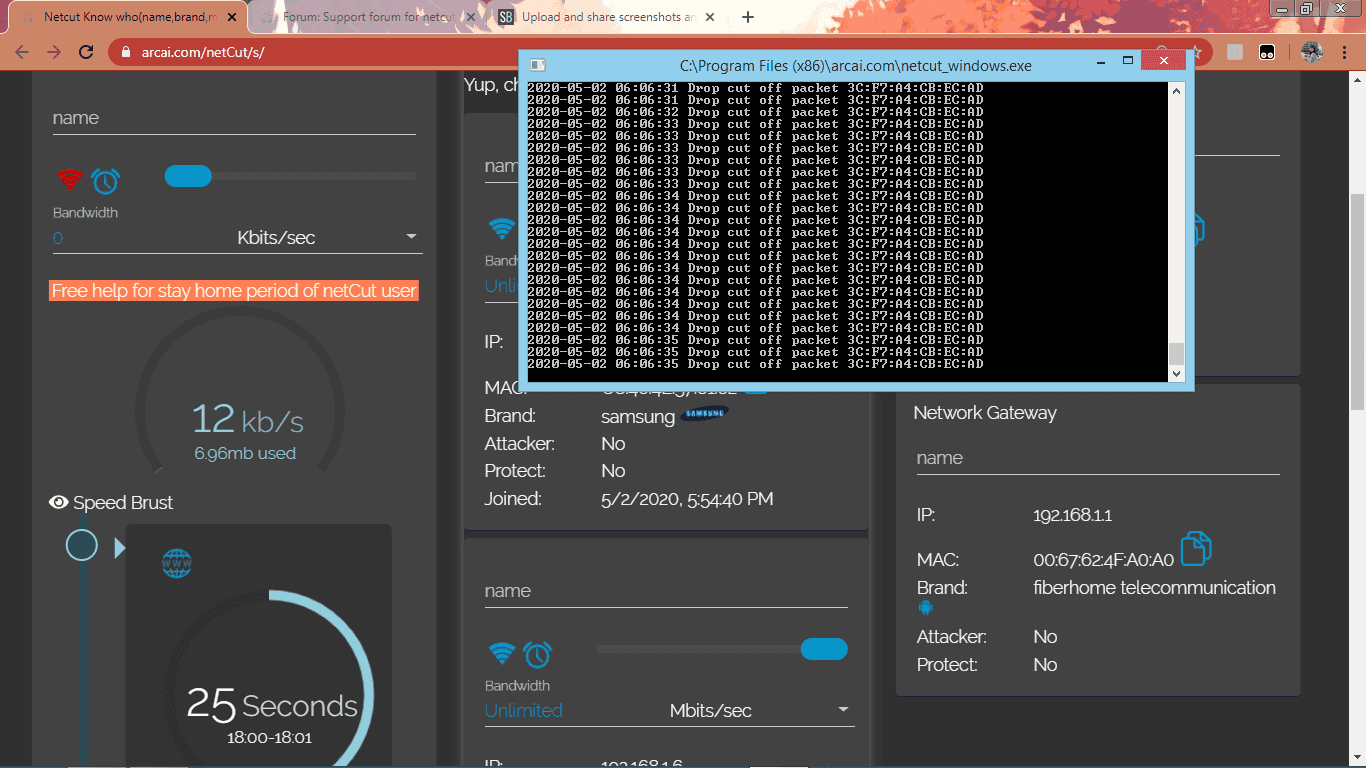Click the console scrollbar down arrow
Image resolution: width=1366 pixels, height=768 pixels.
click(x=1176, y=374)
